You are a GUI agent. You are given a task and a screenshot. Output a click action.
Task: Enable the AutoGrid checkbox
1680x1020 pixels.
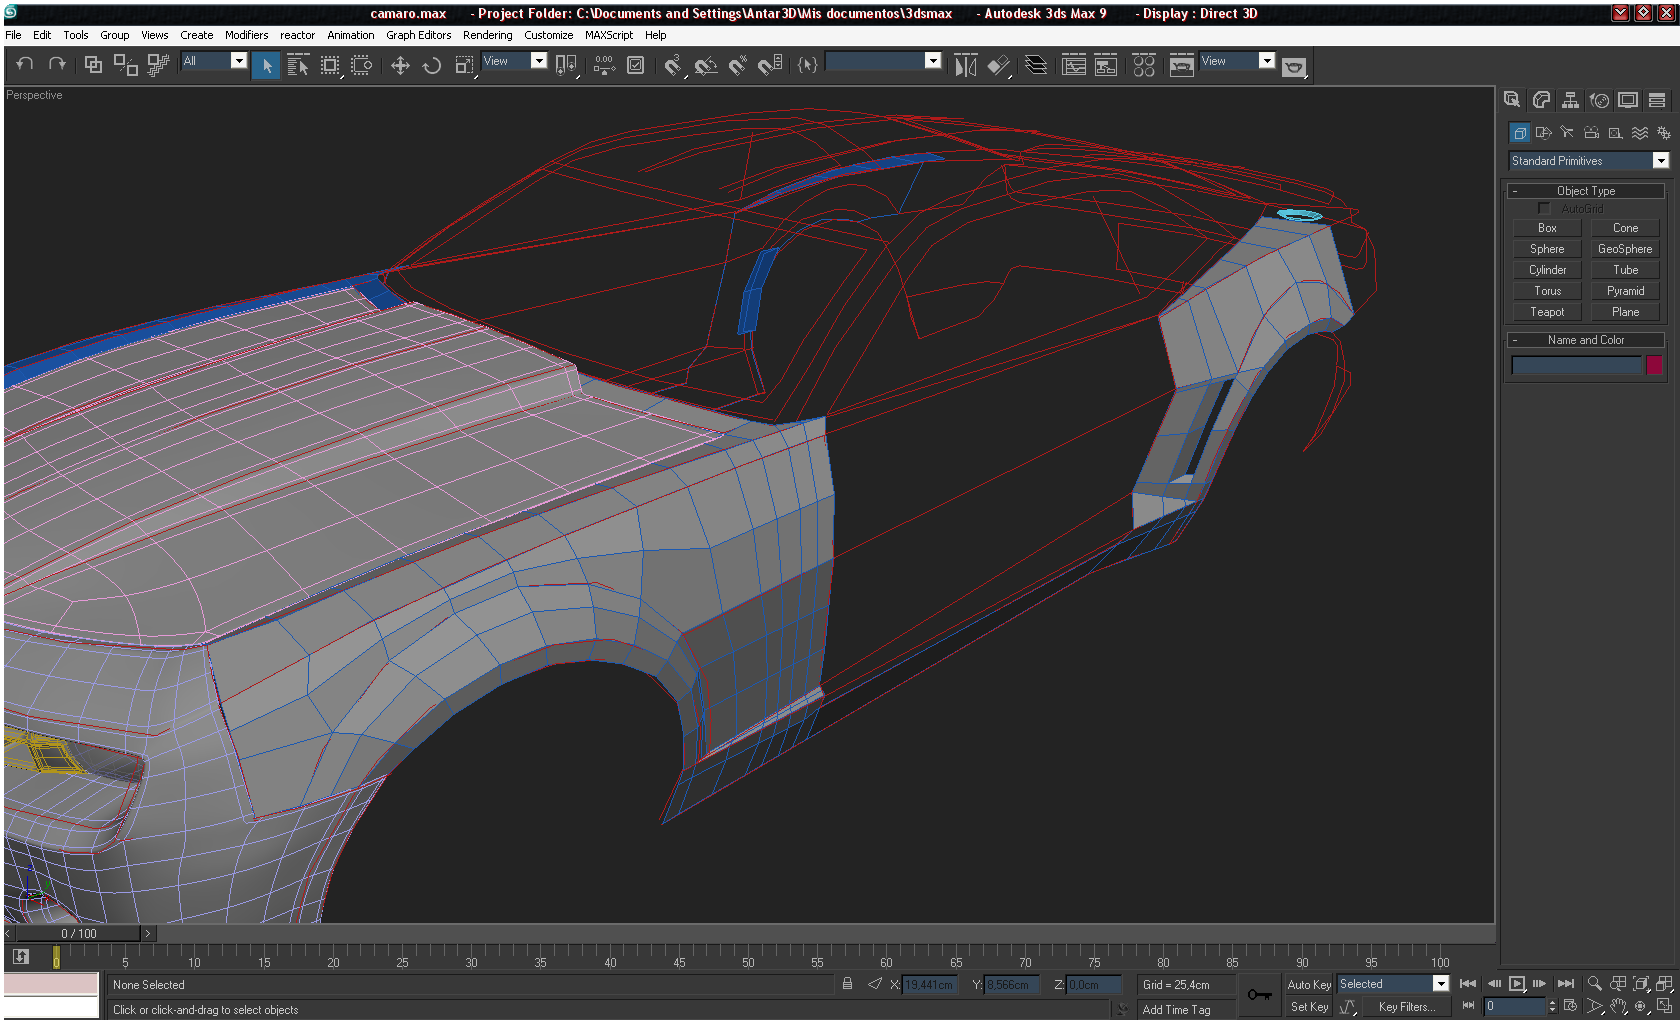1544,208
